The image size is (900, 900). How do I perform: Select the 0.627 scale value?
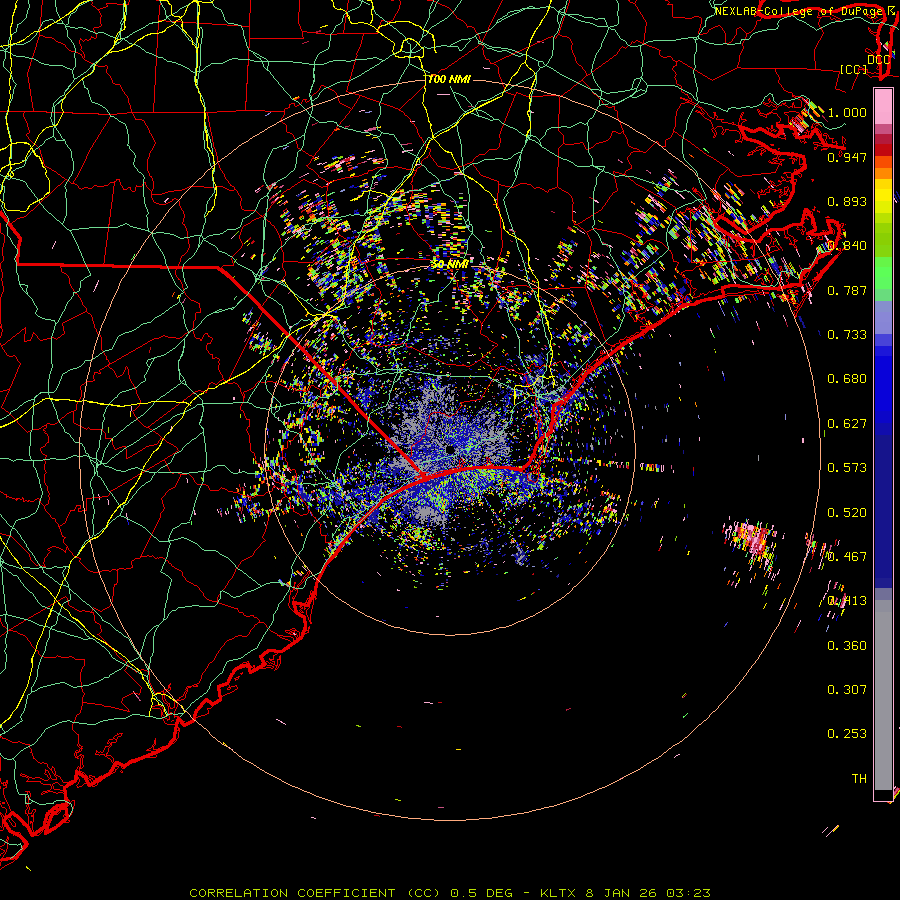coord(847,424)
